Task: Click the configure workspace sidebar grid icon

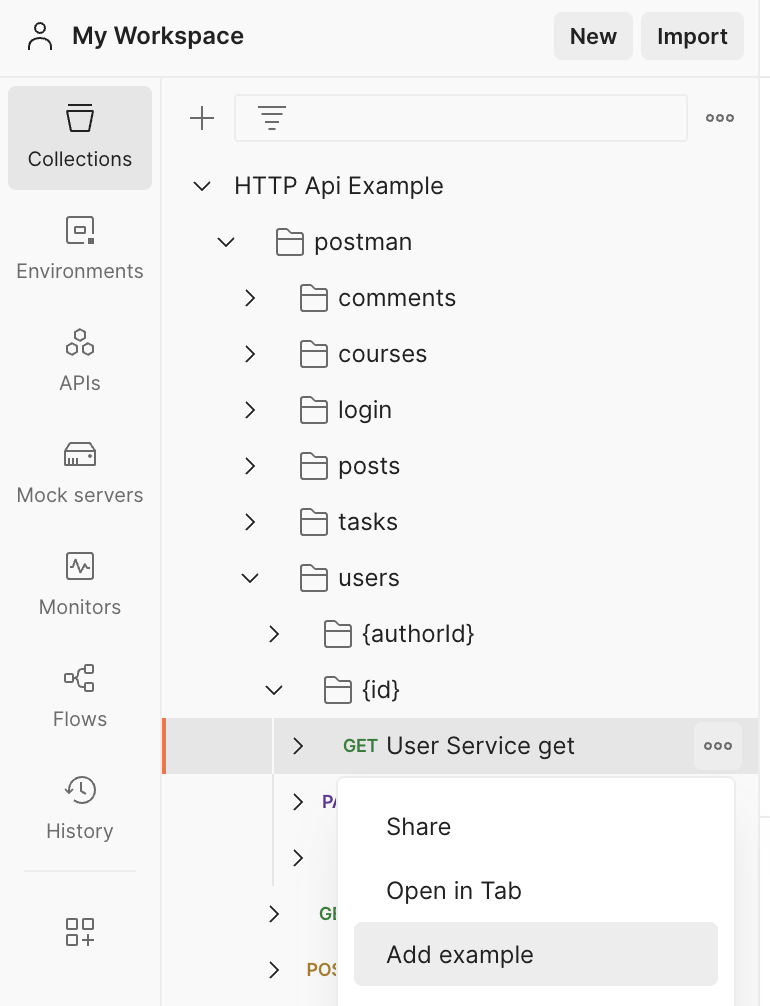Action: (x=80, y=931)
